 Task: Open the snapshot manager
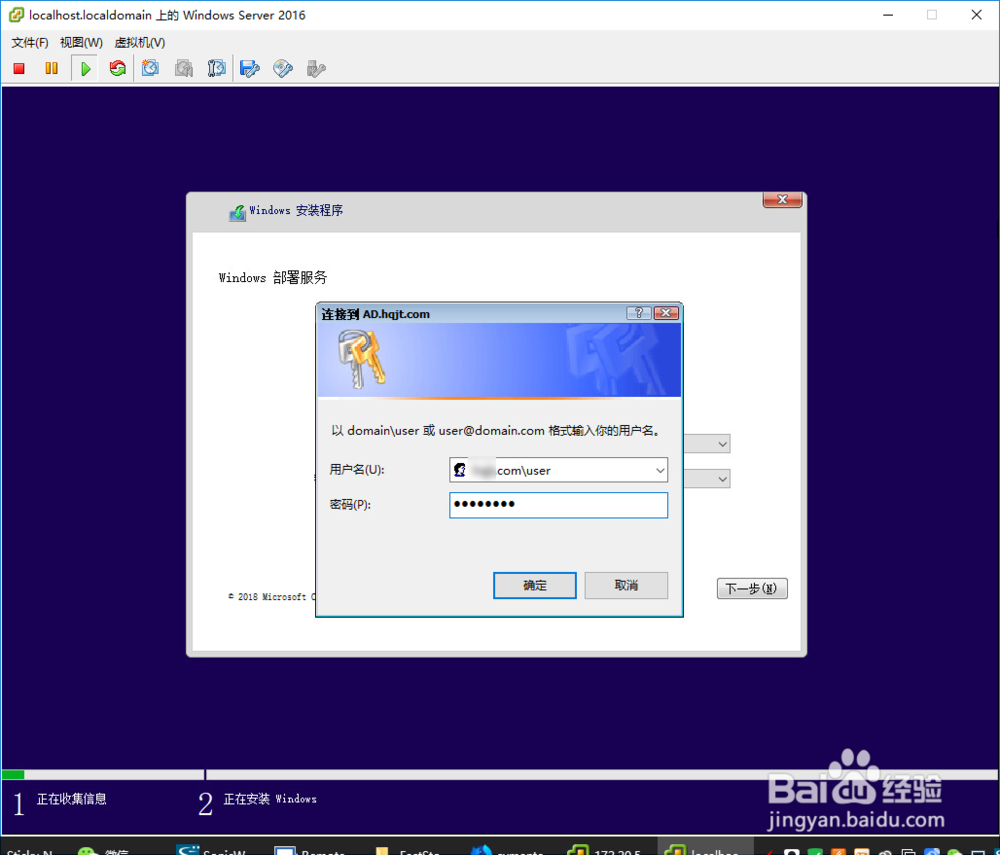217,68
